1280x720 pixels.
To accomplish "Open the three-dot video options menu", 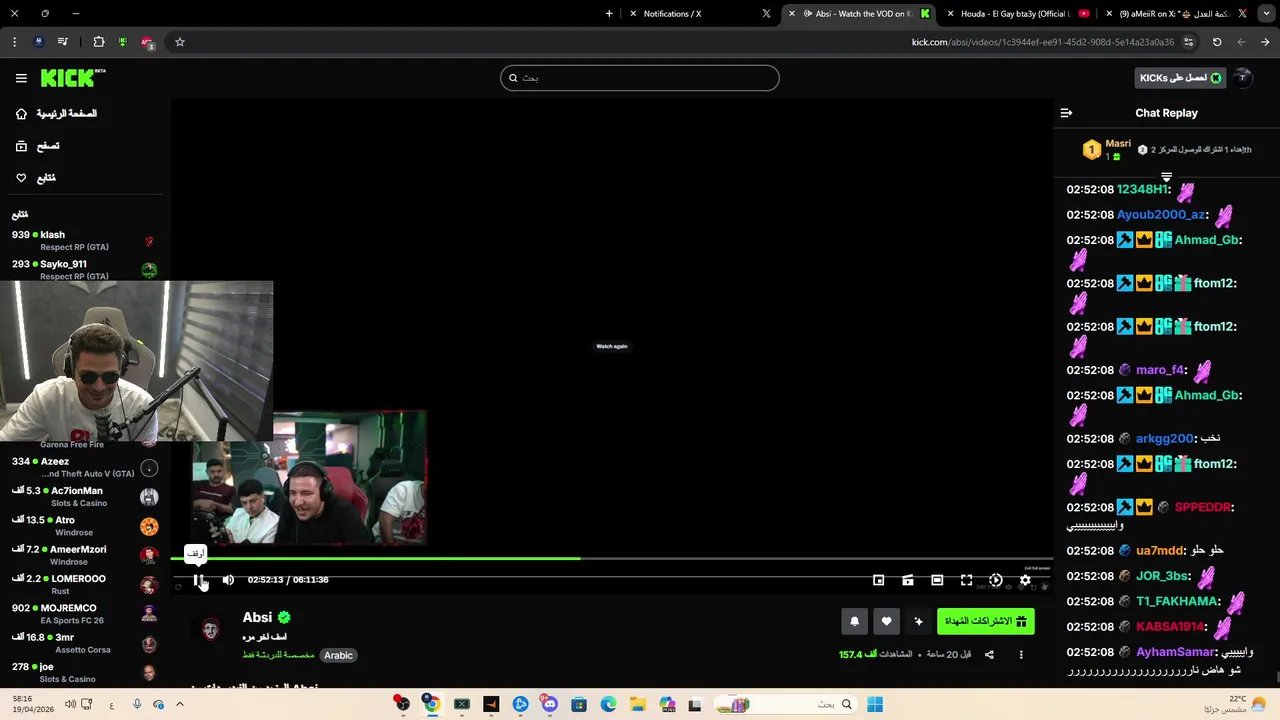I will pyautogui.click(x=1021, y=655).
